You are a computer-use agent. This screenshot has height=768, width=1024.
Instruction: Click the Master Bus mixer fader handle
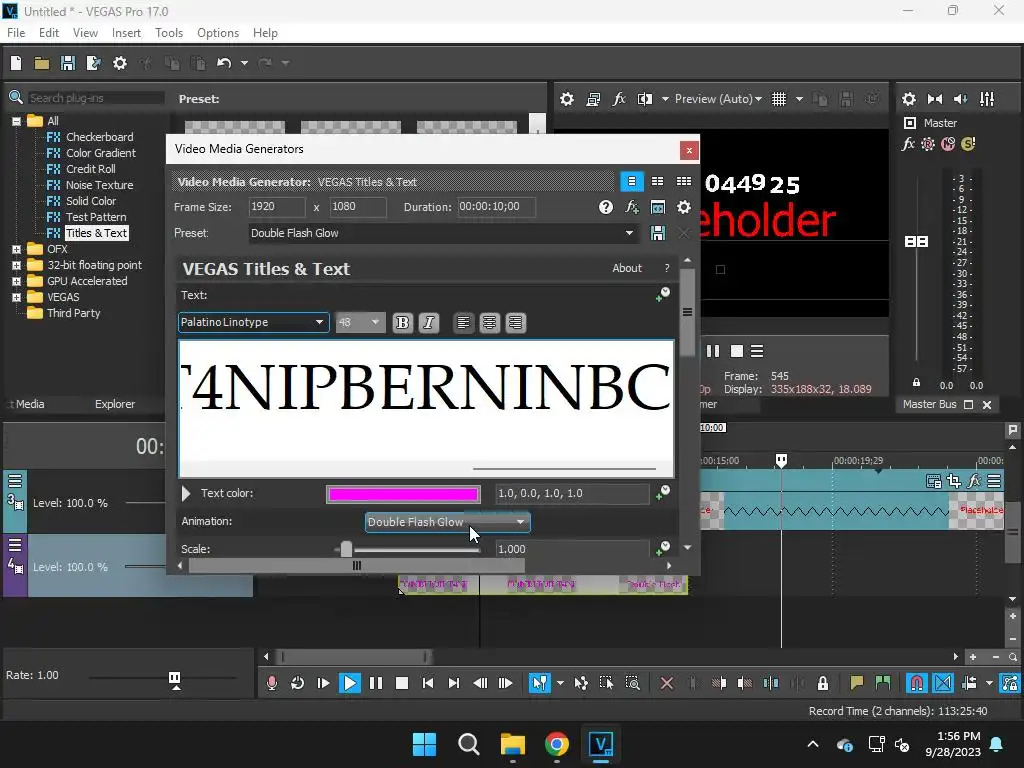point(916,242)
